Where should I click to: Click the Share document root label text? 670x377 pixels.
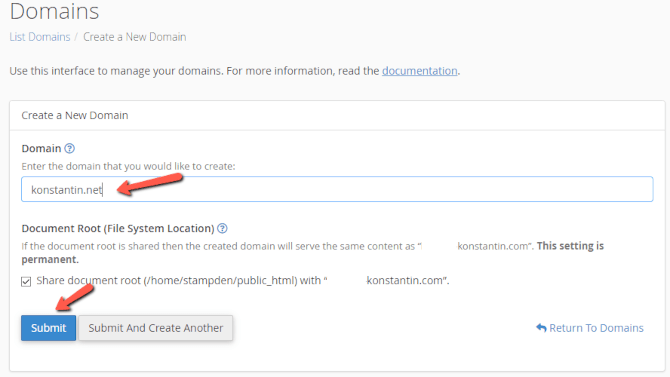[243, 280]
